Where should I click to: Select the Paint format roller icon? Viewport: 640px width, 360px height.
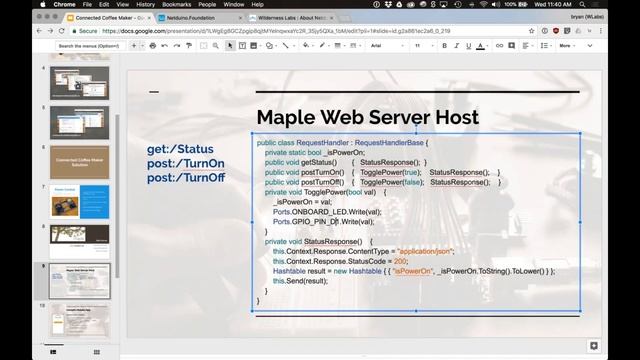[189, 46]
